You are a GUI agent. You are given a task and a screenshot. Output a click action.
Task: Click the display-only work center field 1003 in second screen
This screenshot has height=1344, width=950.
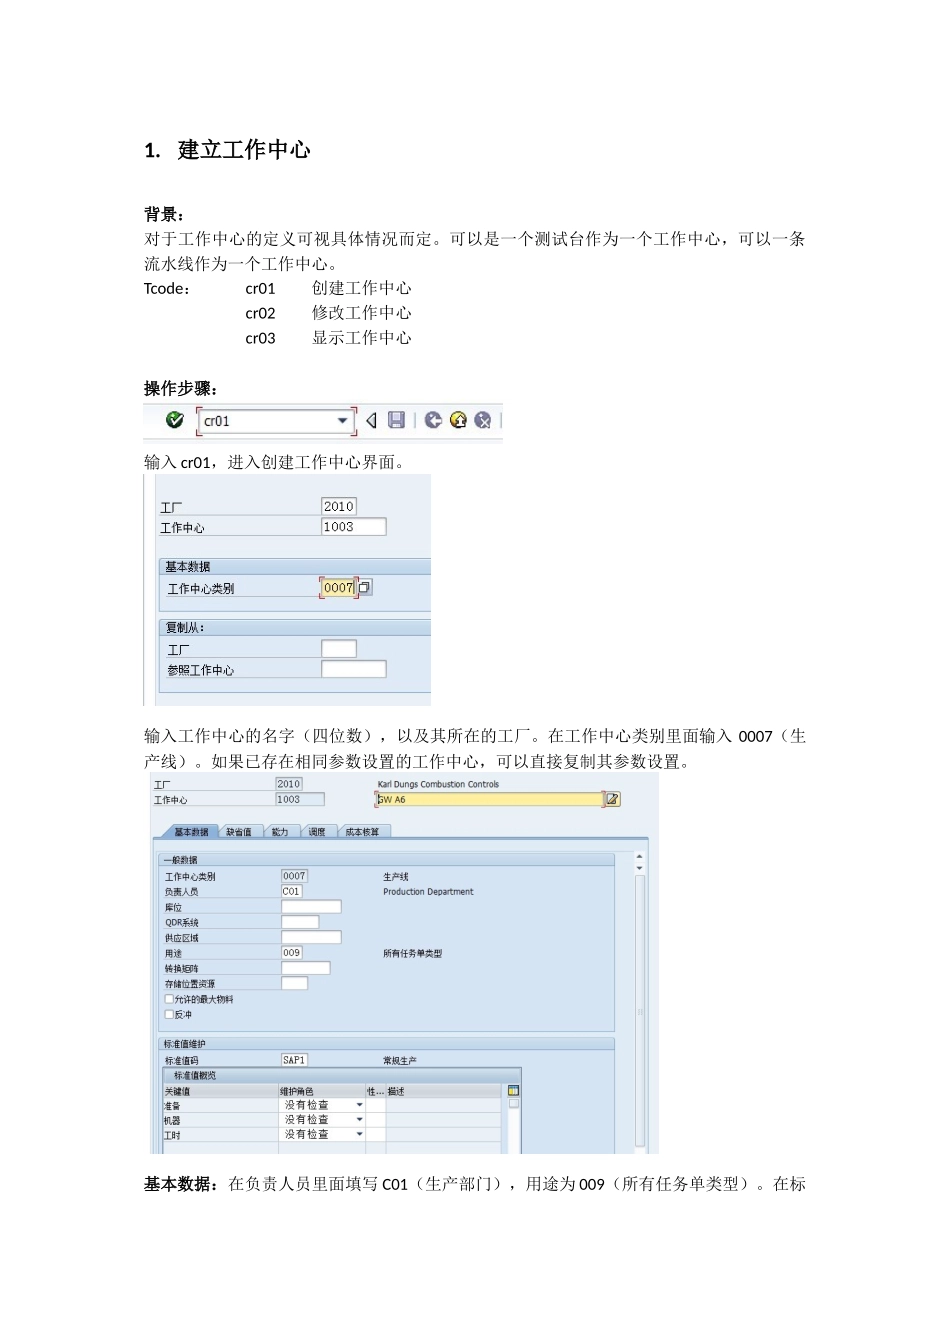coord(300,799)
